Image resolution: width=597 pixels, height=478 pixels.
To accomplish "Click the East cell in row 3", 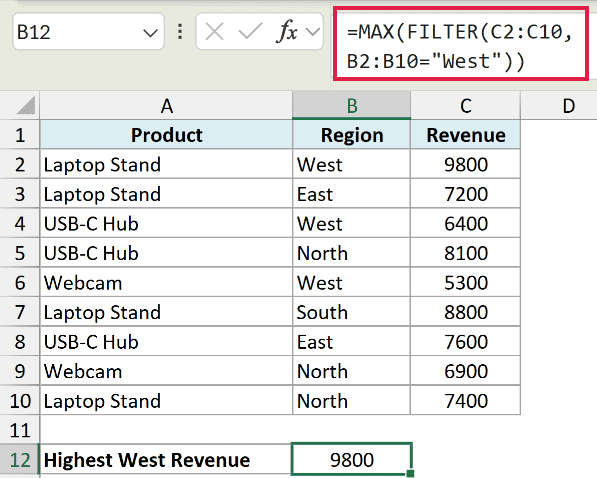I will [x=351, y=193].
